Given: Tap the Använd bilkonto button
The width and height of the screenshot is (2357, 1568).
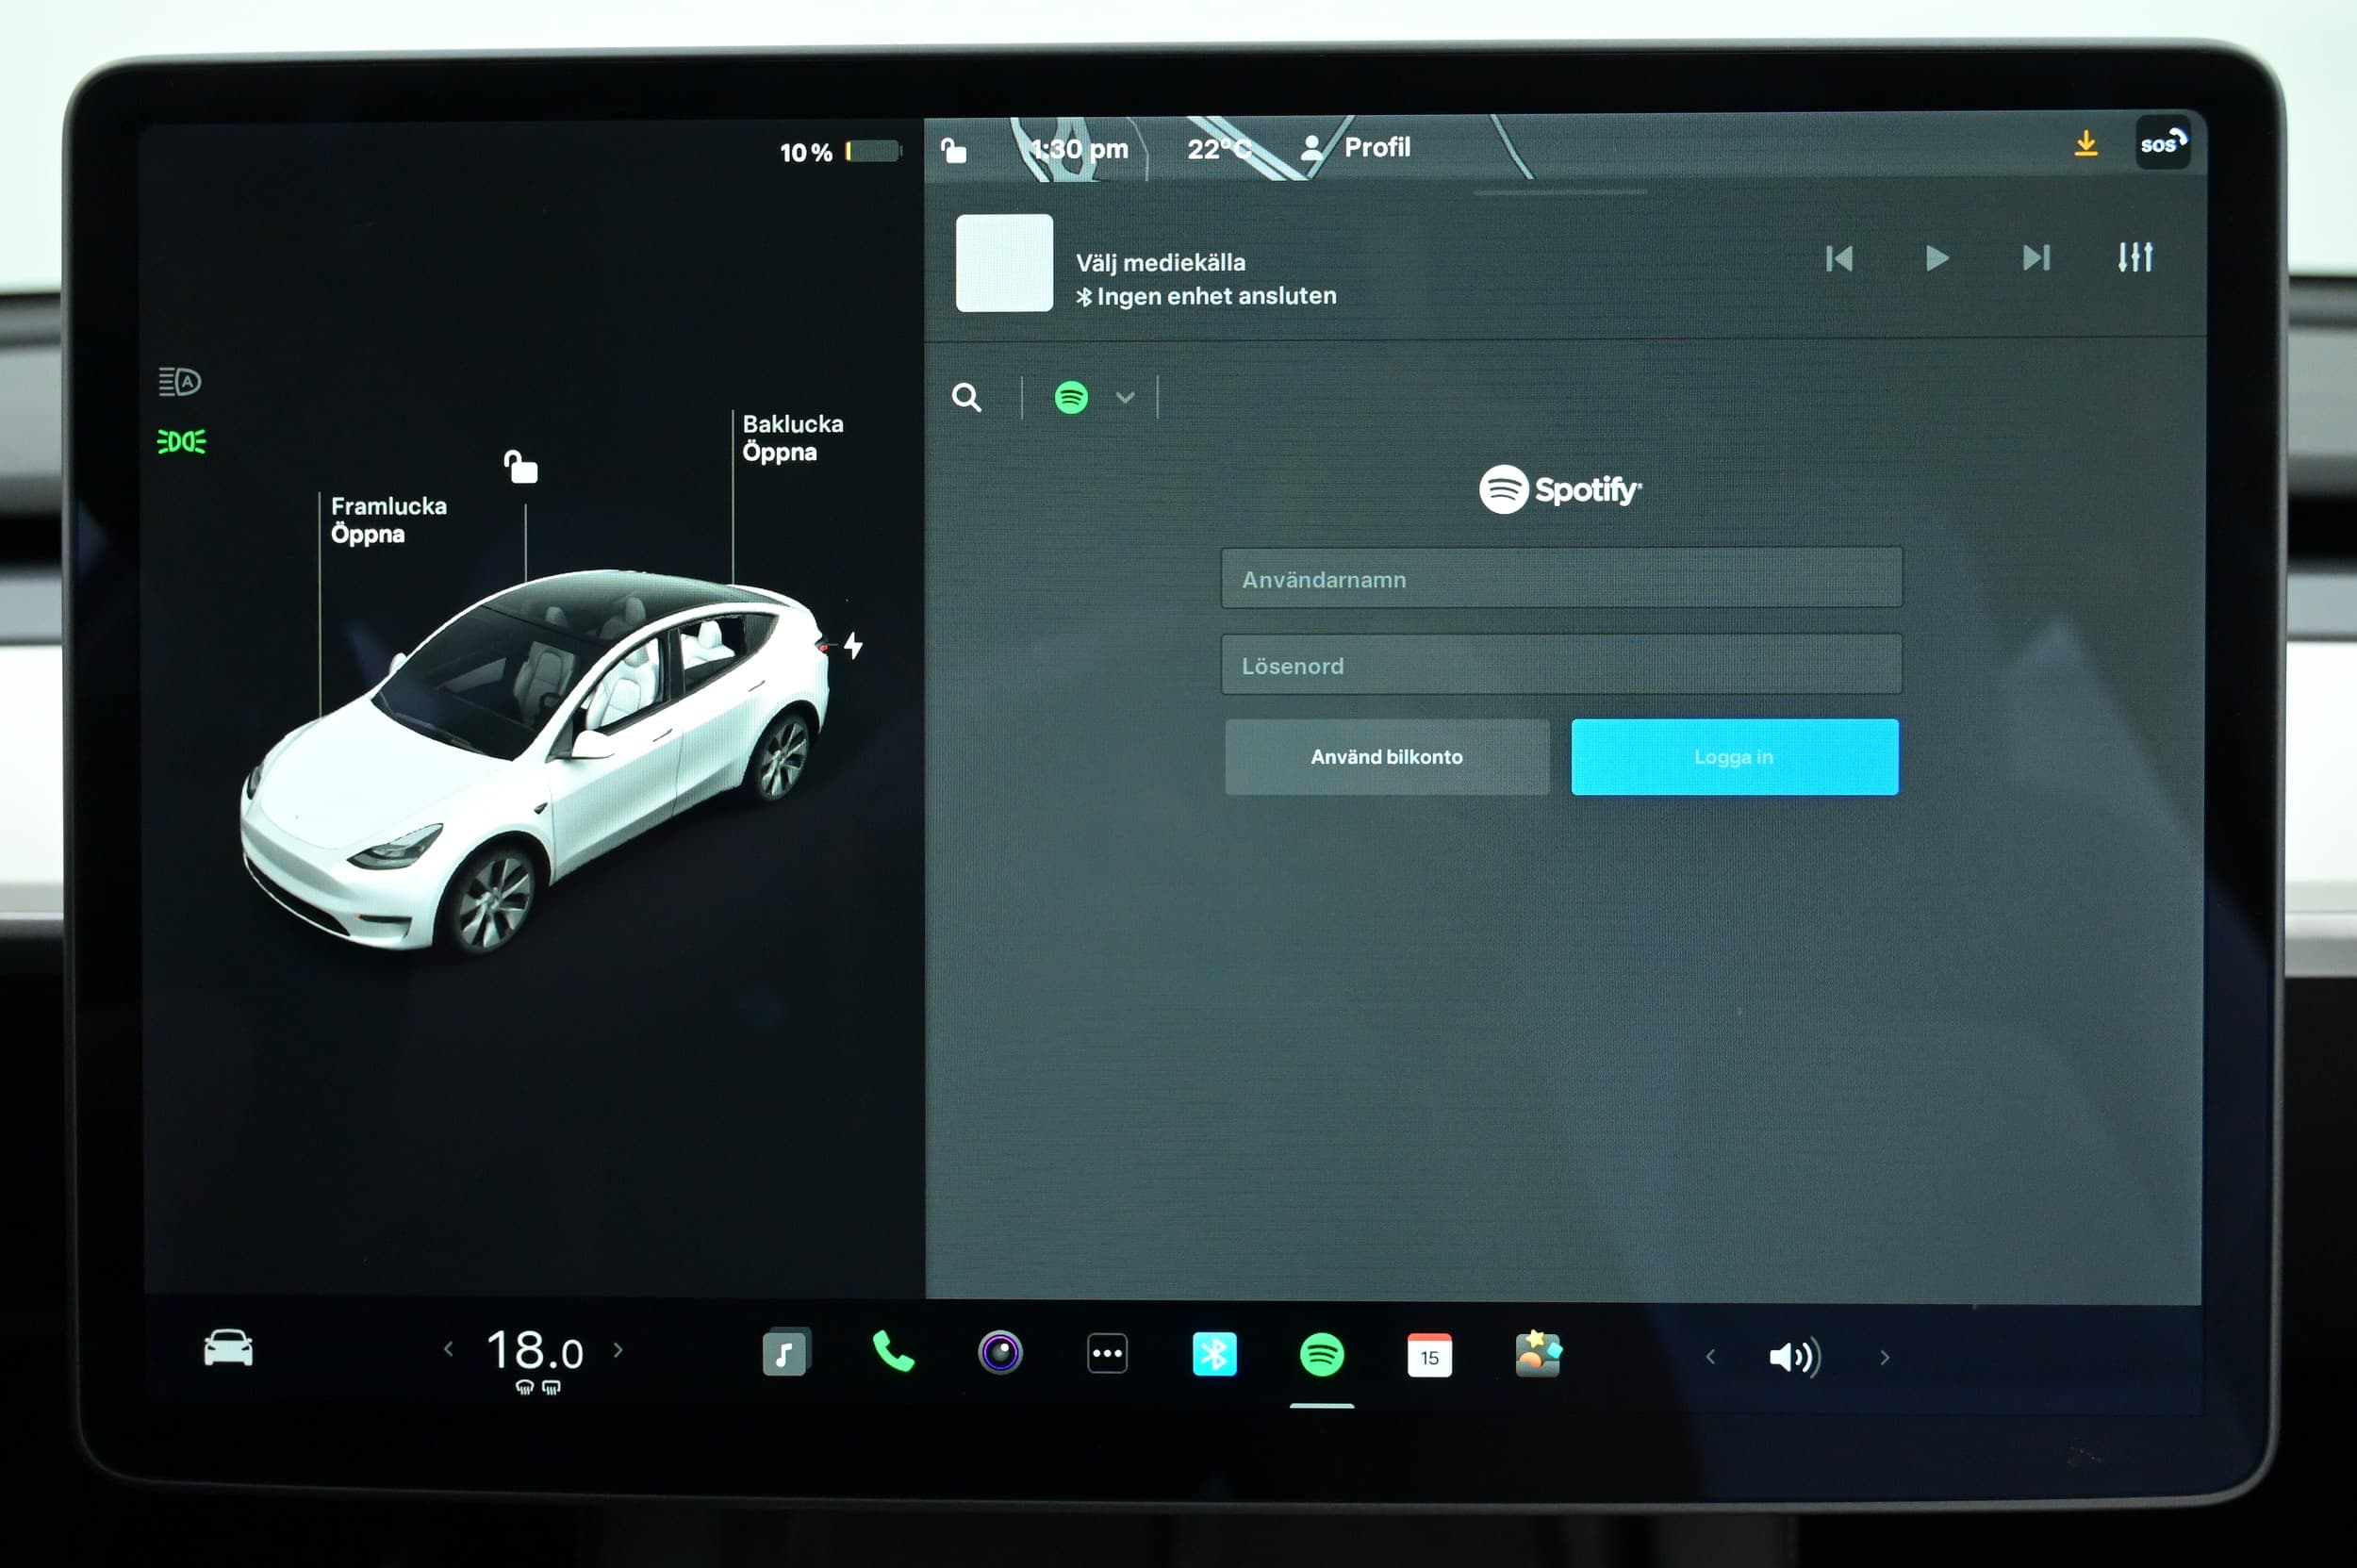Looking at the screenshot, I should click(1387, 757).
